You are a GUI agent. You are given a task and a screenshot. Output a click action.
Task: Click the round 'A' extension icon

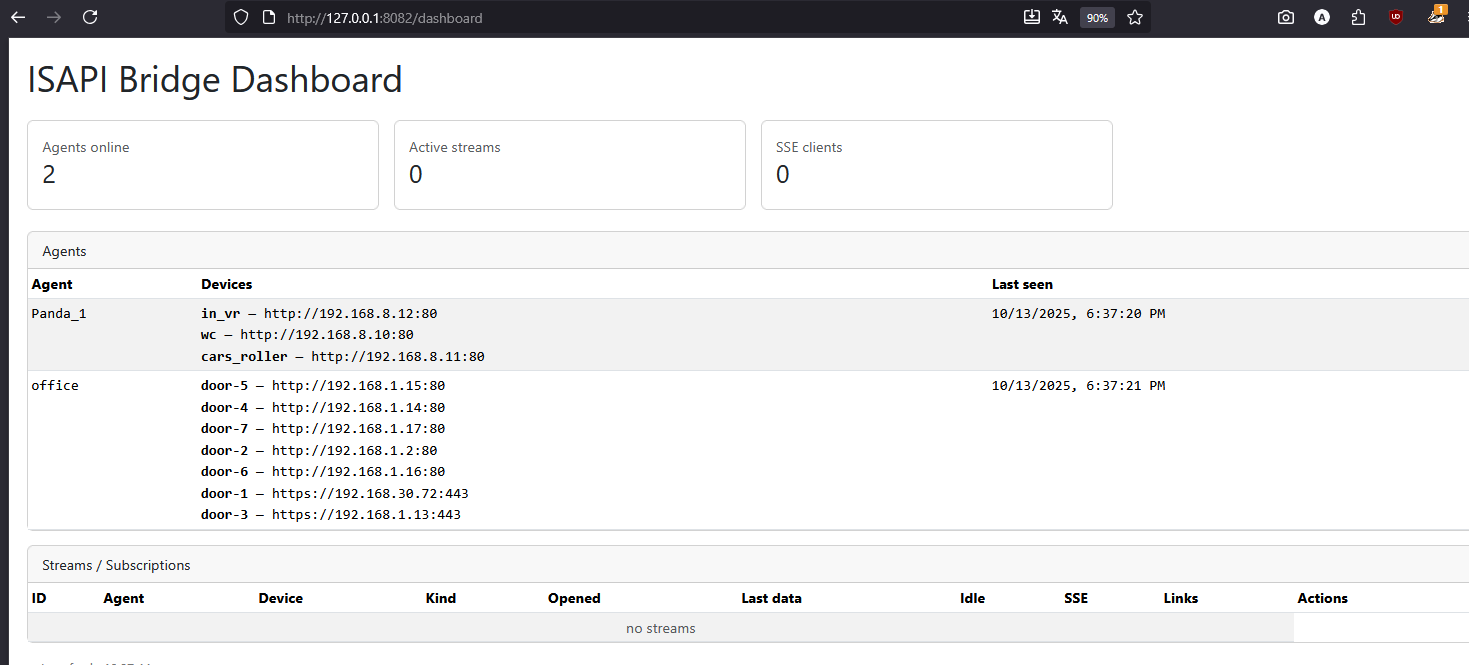(1322, 17)
